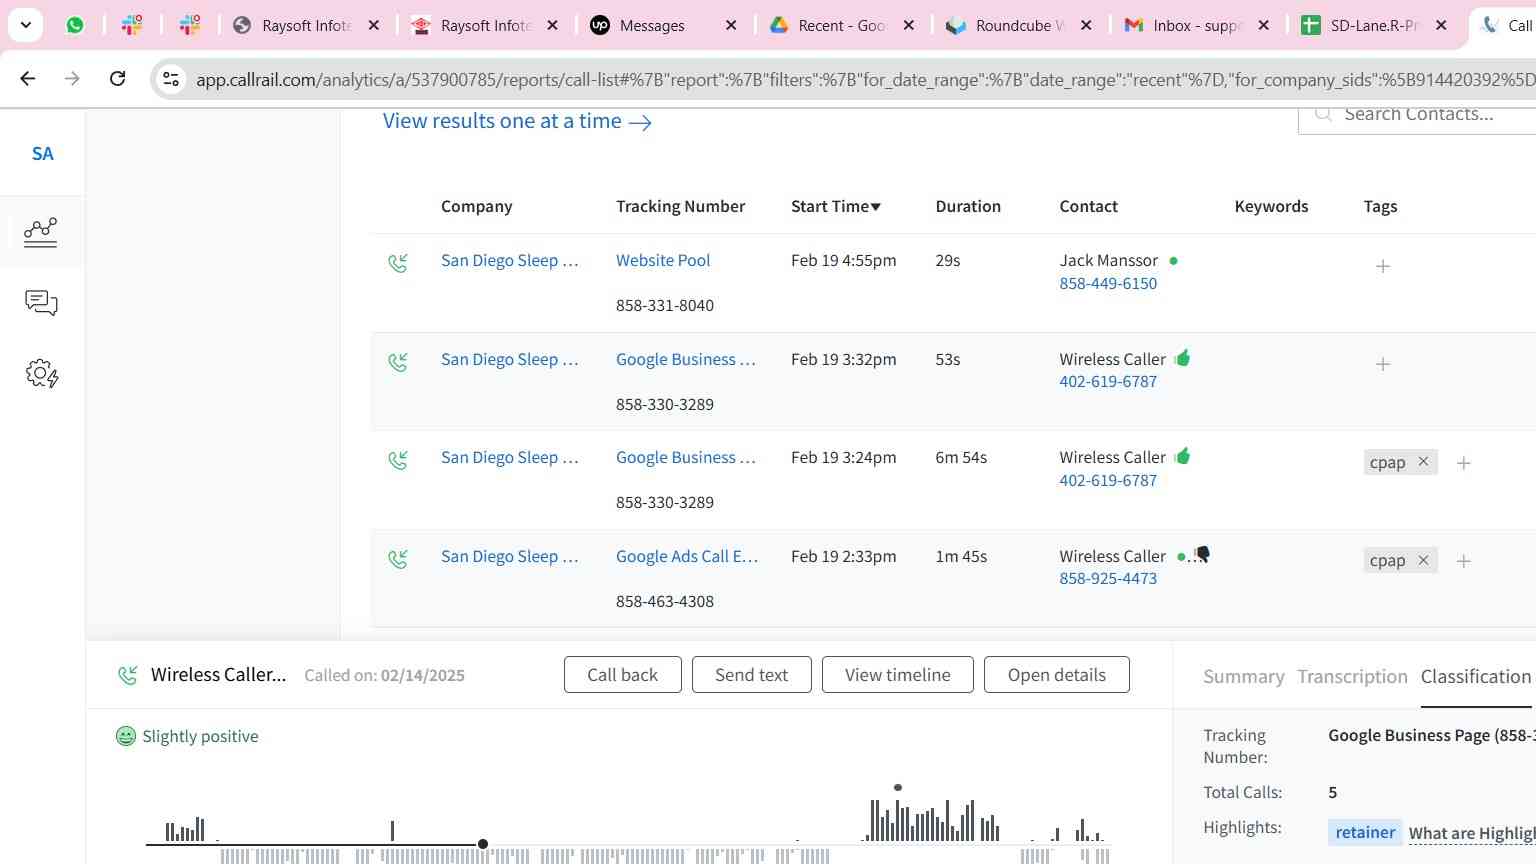Open the SA account menu
The width and height of the screenshot is (1536, 864).
pos(42,154)
